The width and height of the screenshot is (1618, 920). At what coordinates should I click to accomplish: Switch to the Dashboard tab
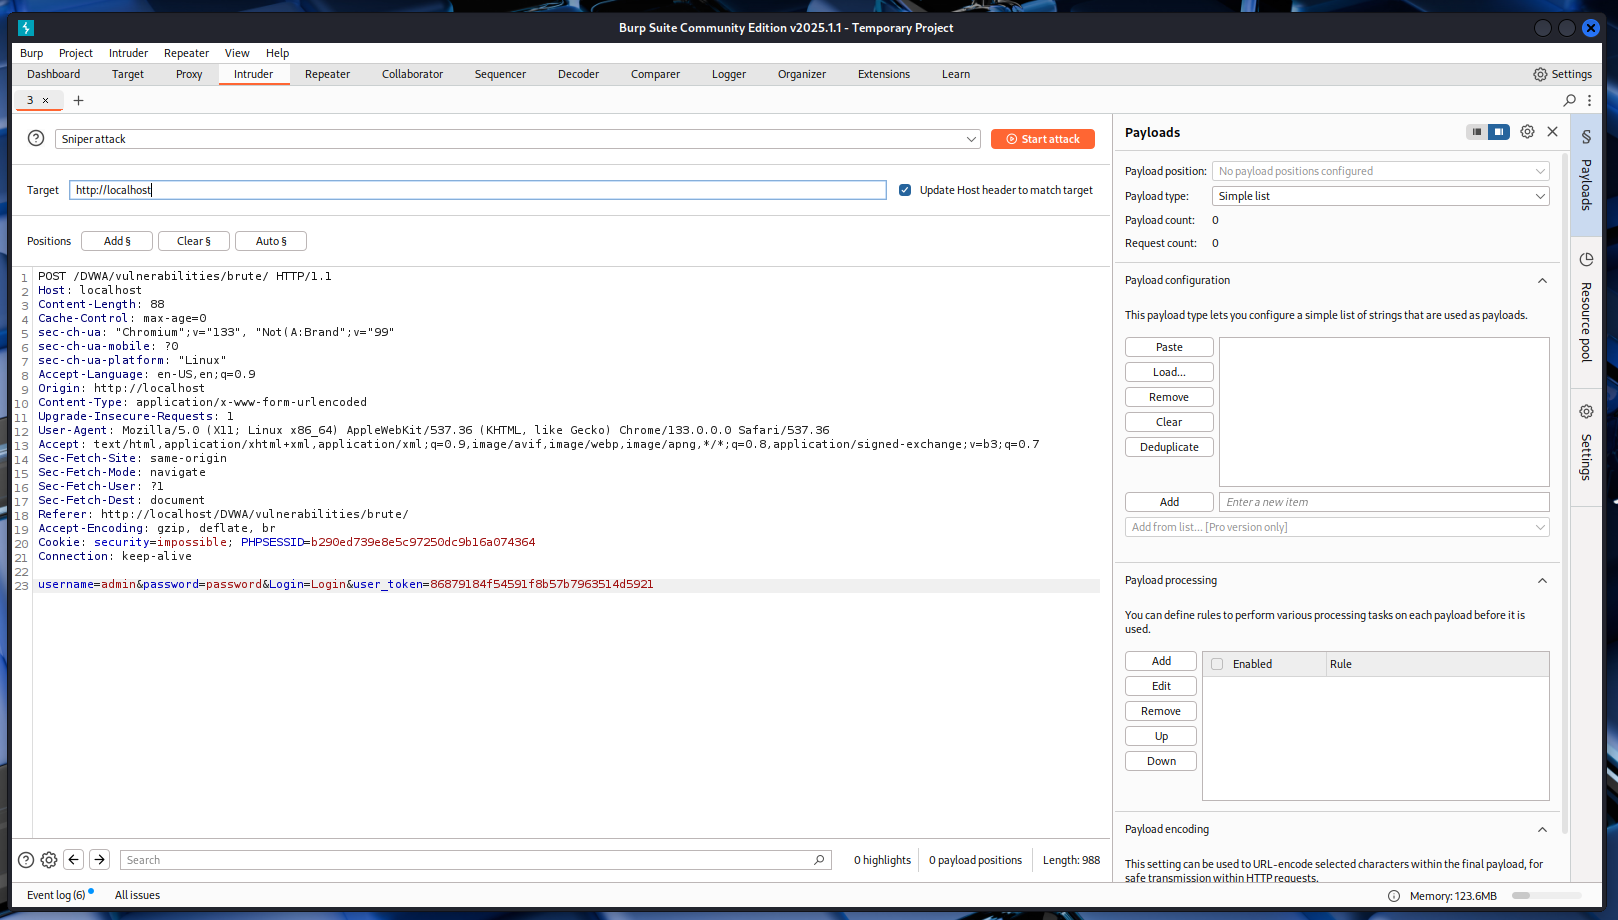(x=54, y=74)
